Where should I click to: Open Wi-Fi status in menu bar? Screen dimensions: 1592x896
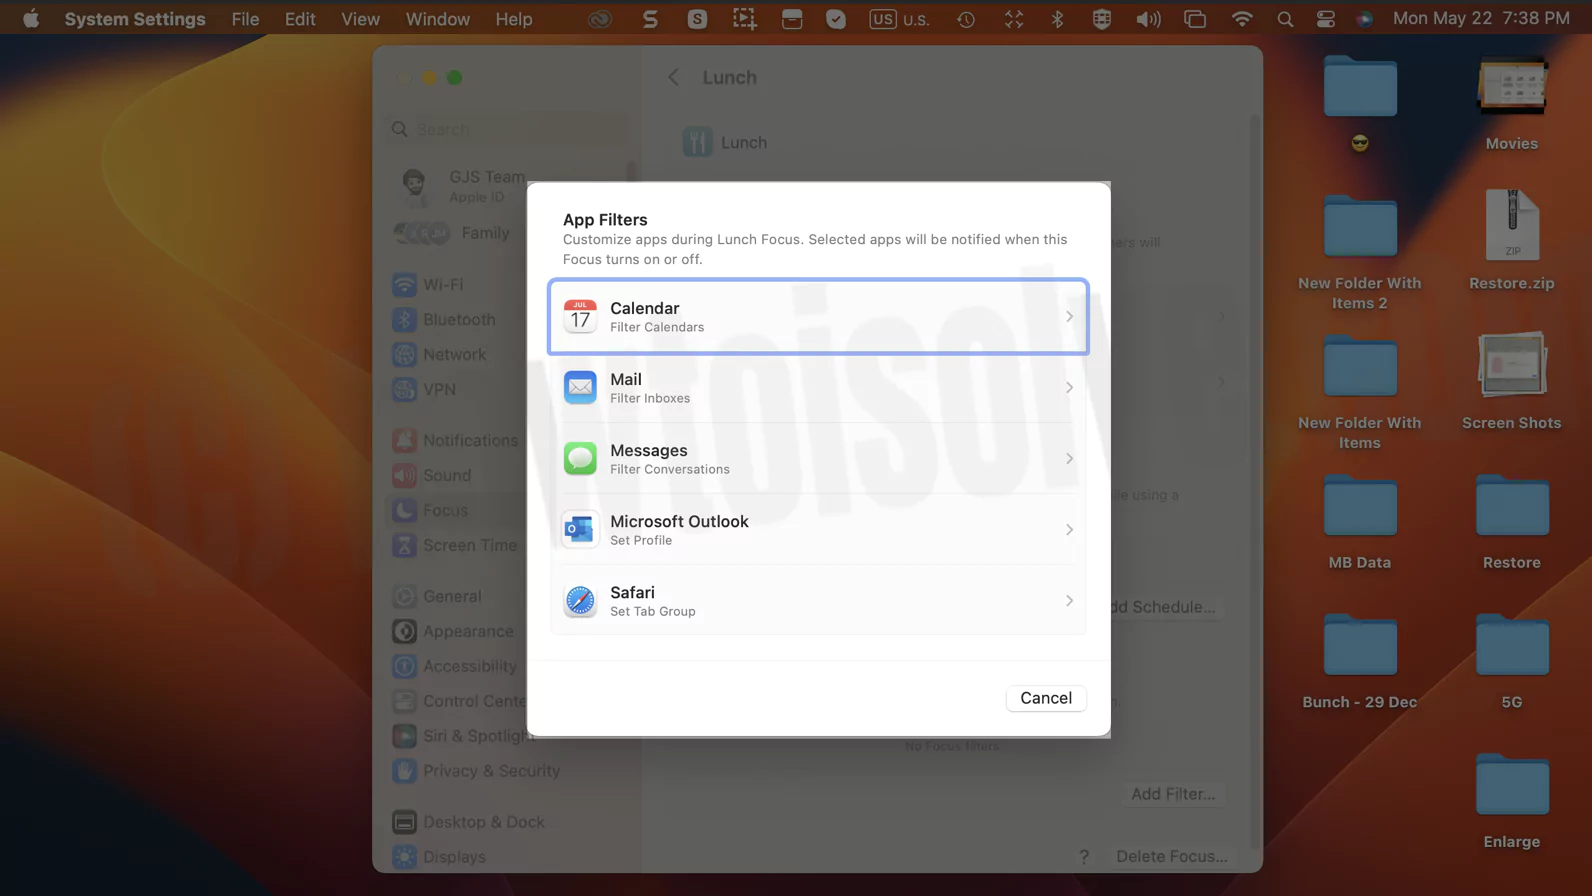(x=1241, y=18)
